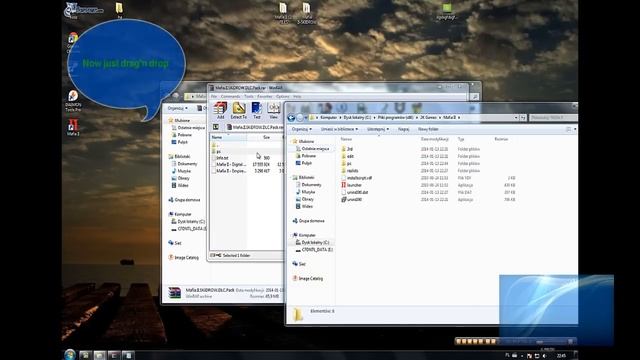Image resolution: width=640 pixels, height=360 pixels.
Task: Open Organizuj dropdown in back Explorer window
Action: [x=178, y=108]
